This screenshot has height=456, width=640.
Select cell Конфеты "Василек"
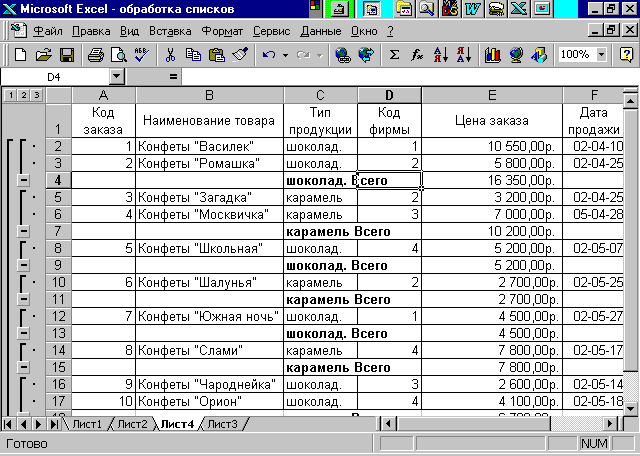[x=209, y=146]
